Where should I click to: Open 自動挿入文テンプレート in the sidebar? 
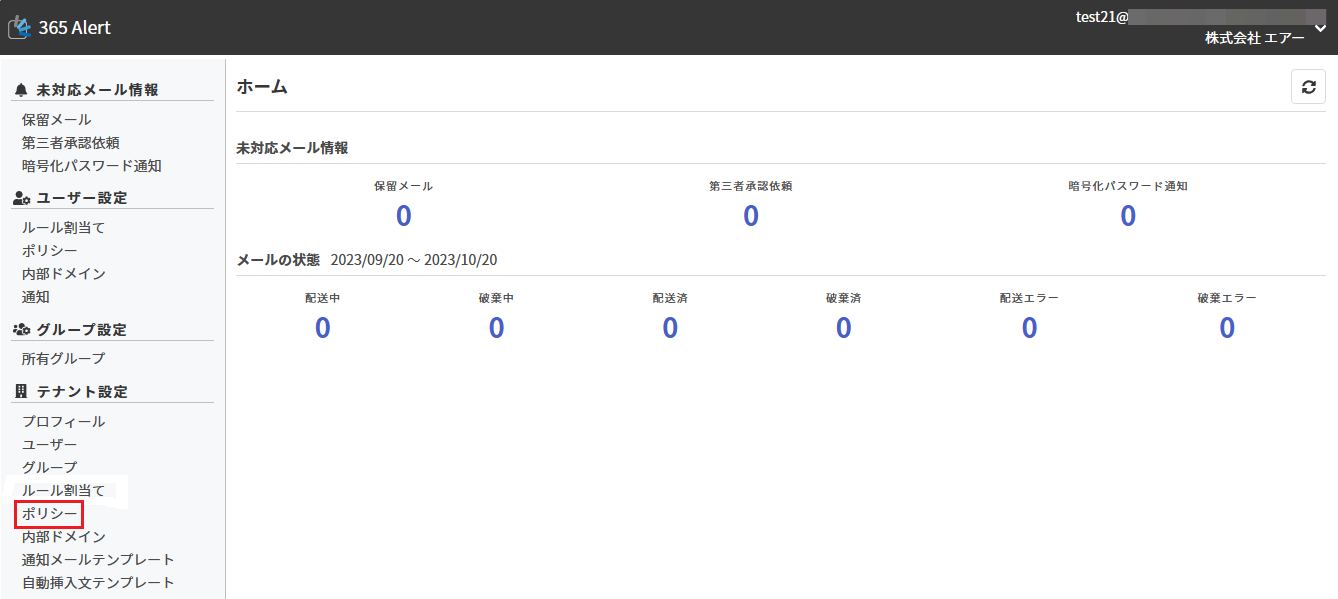(98, 583)
